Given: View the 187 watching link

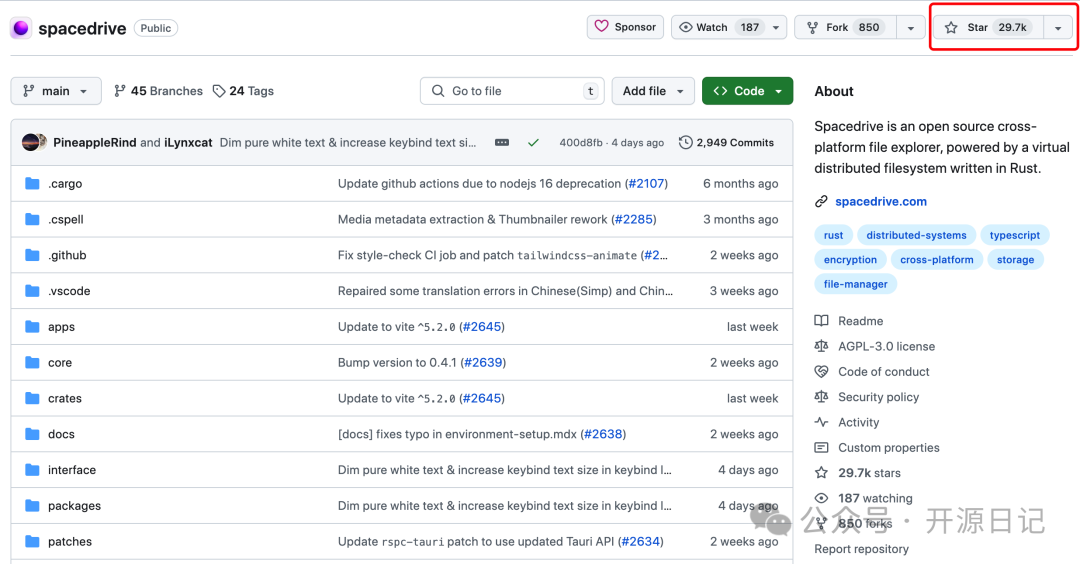Looking at the screenshot, I should click(875, 498).
